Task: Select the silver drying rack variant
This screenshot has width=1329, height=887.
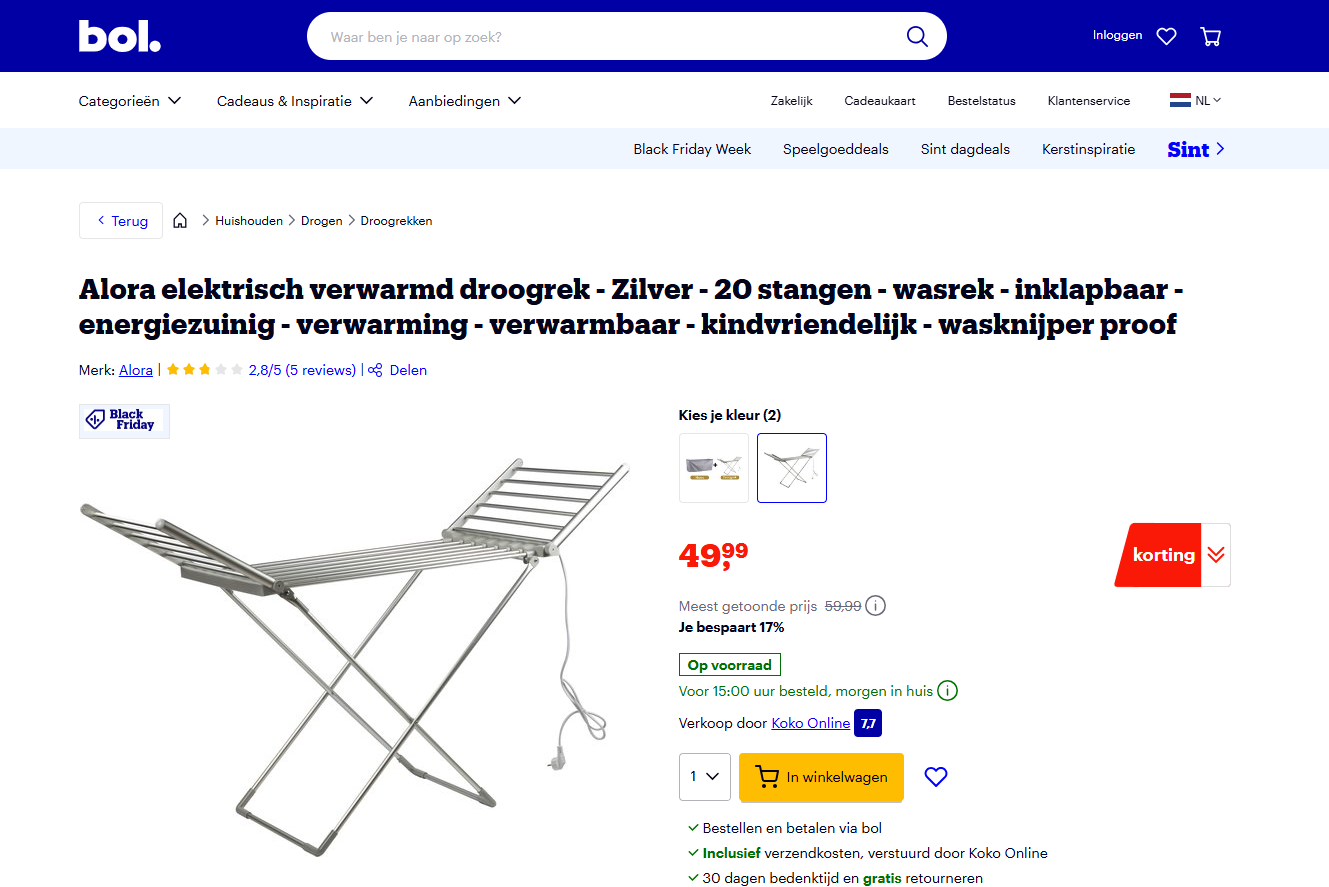Action: coord(792,468)
